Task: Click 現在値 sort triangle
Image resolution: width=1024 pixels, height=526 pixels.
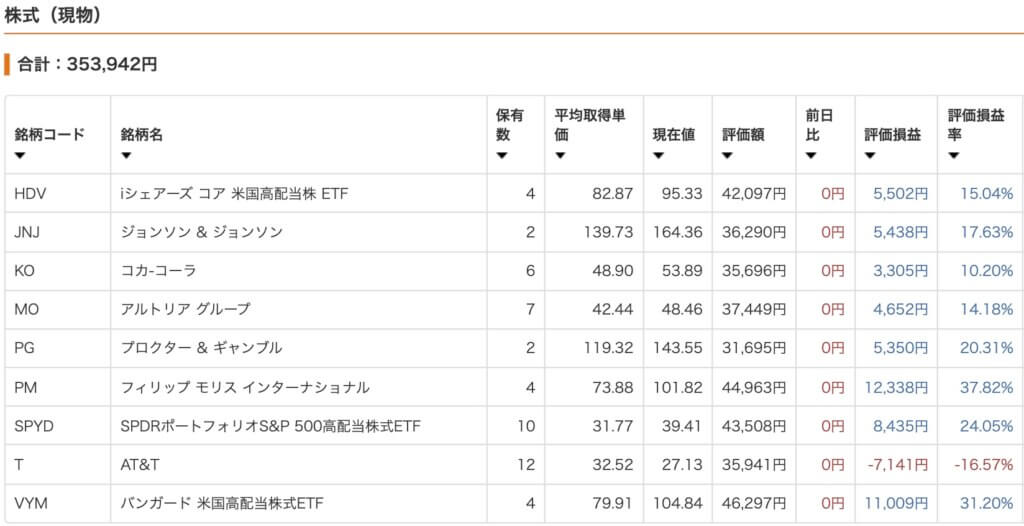Action: coord(658,156)
